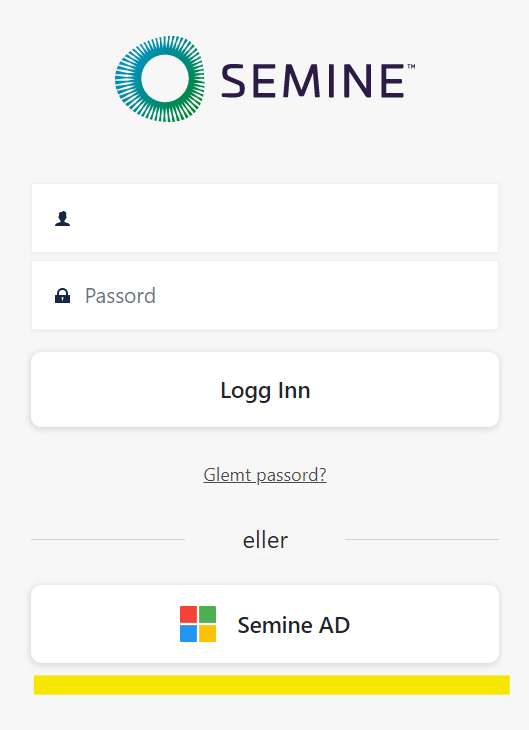Open the Glemt passord? link
The image size is (529, 730).
coord(265,475)
